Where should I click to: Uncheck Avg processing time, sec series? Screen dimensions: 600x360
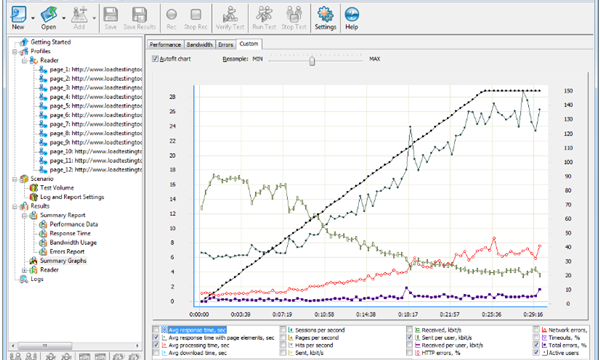click(x=156, y=345)
